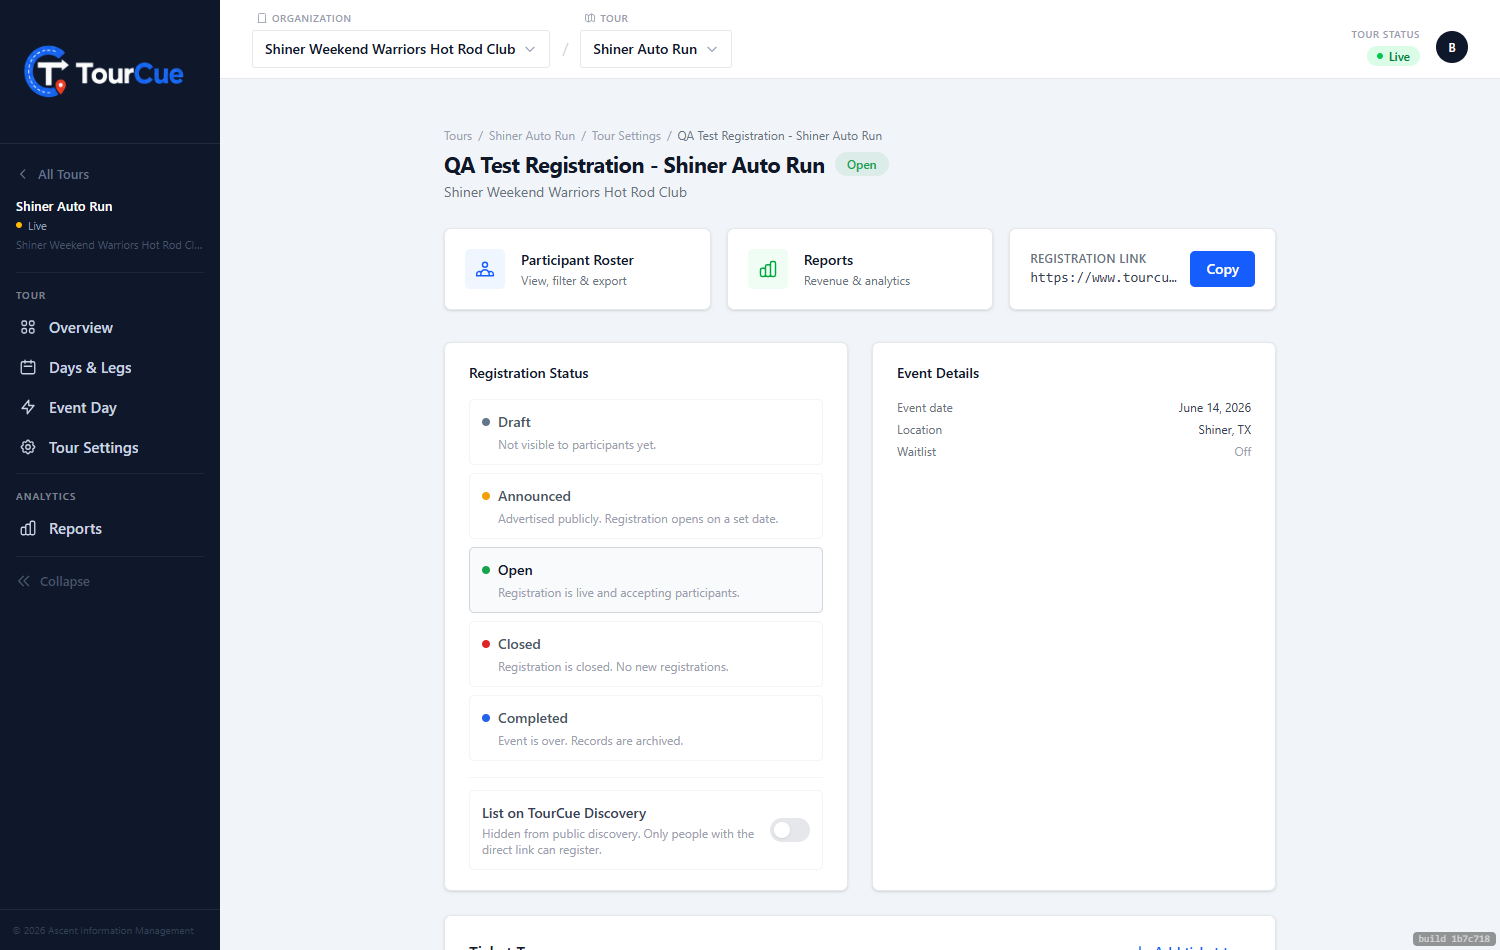Click the registration link URL text
Viewport: 1500px width, 950px height.
coord(1103,278)
